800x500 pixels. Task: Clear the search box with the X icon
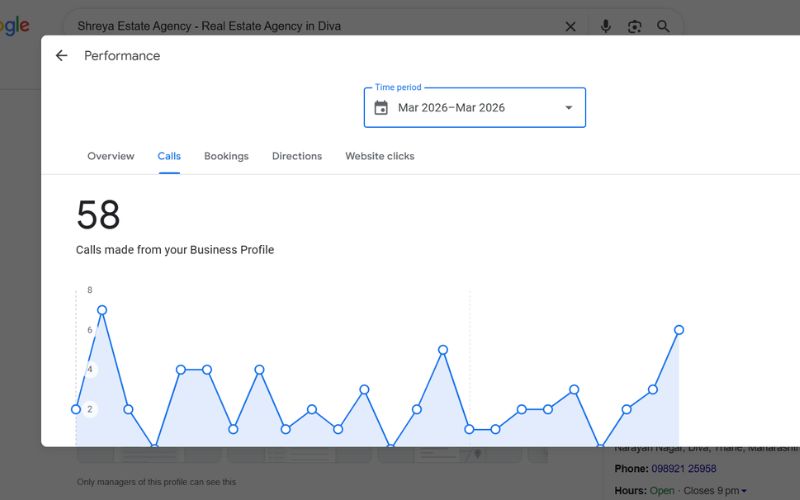[570, 26]
